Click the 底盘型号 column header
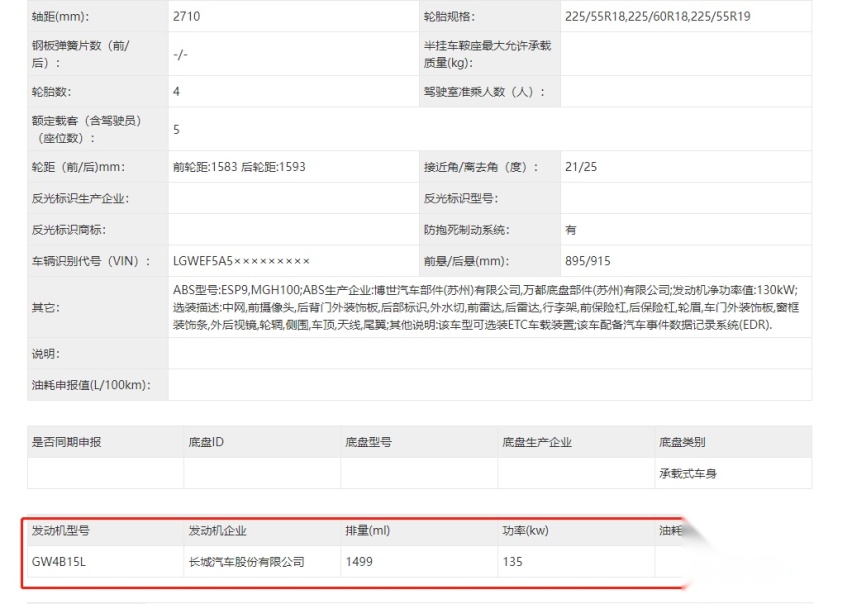This screenshot has height=604, width=852. (368, 442)
